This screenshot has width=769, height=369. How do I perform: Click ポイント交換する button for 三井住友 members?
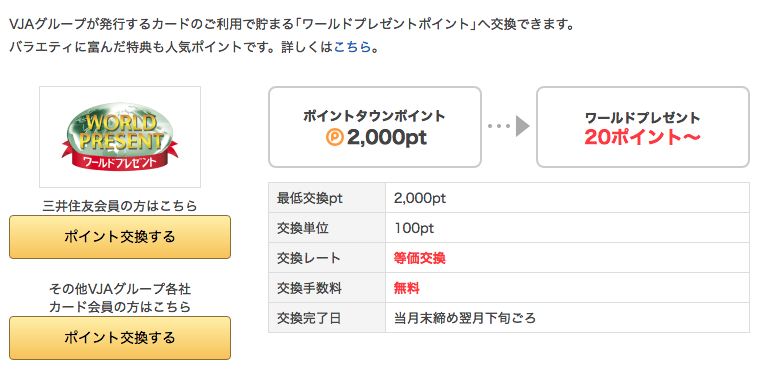120,237
